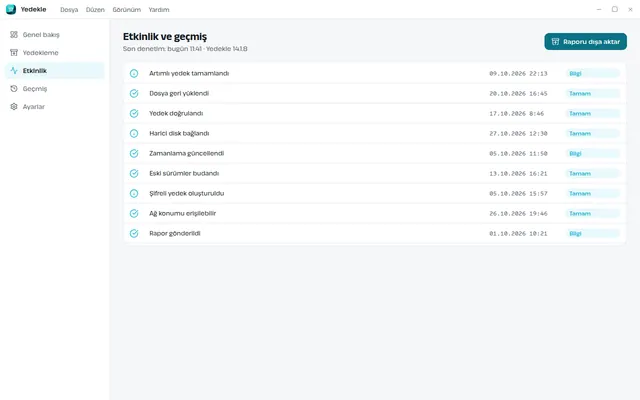Click info icon beside Artımlı yedek tamamlandı
The image size is (640, 400).
point(134,73)
